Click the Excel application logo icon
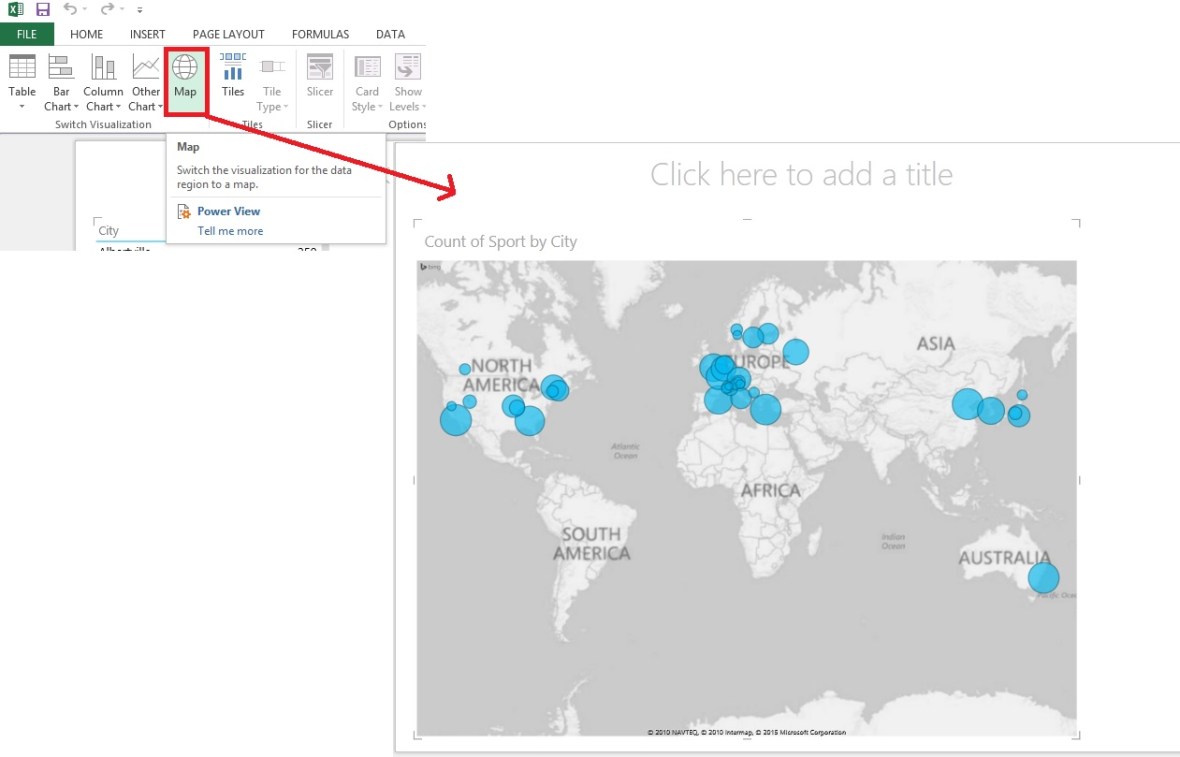The width and height of the screenshot is (1180, 757). (16, 9)
